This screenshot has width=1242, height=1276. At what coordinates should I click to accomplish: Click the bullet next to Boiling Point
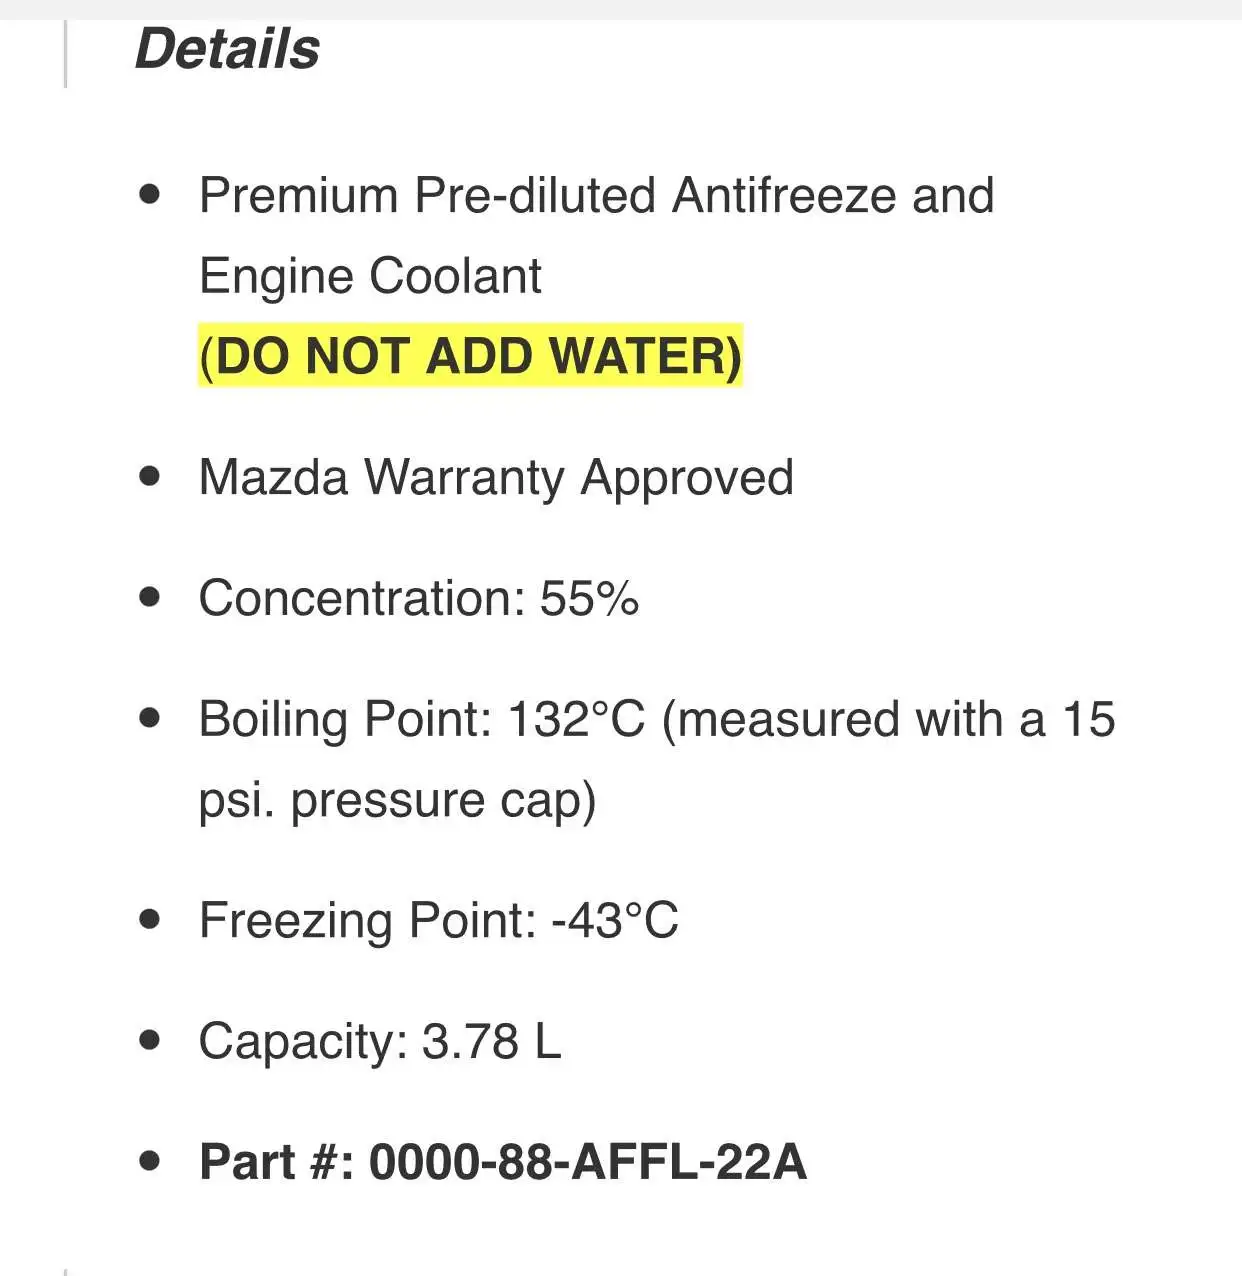150,718
